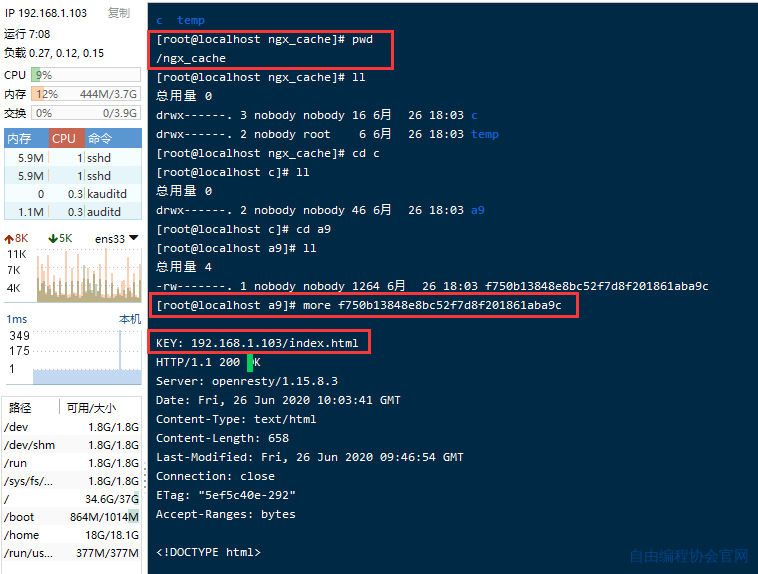758x574 pixels.
Task: Click the 复制 link to copy the IP
Action: click(x=118, y=13)
